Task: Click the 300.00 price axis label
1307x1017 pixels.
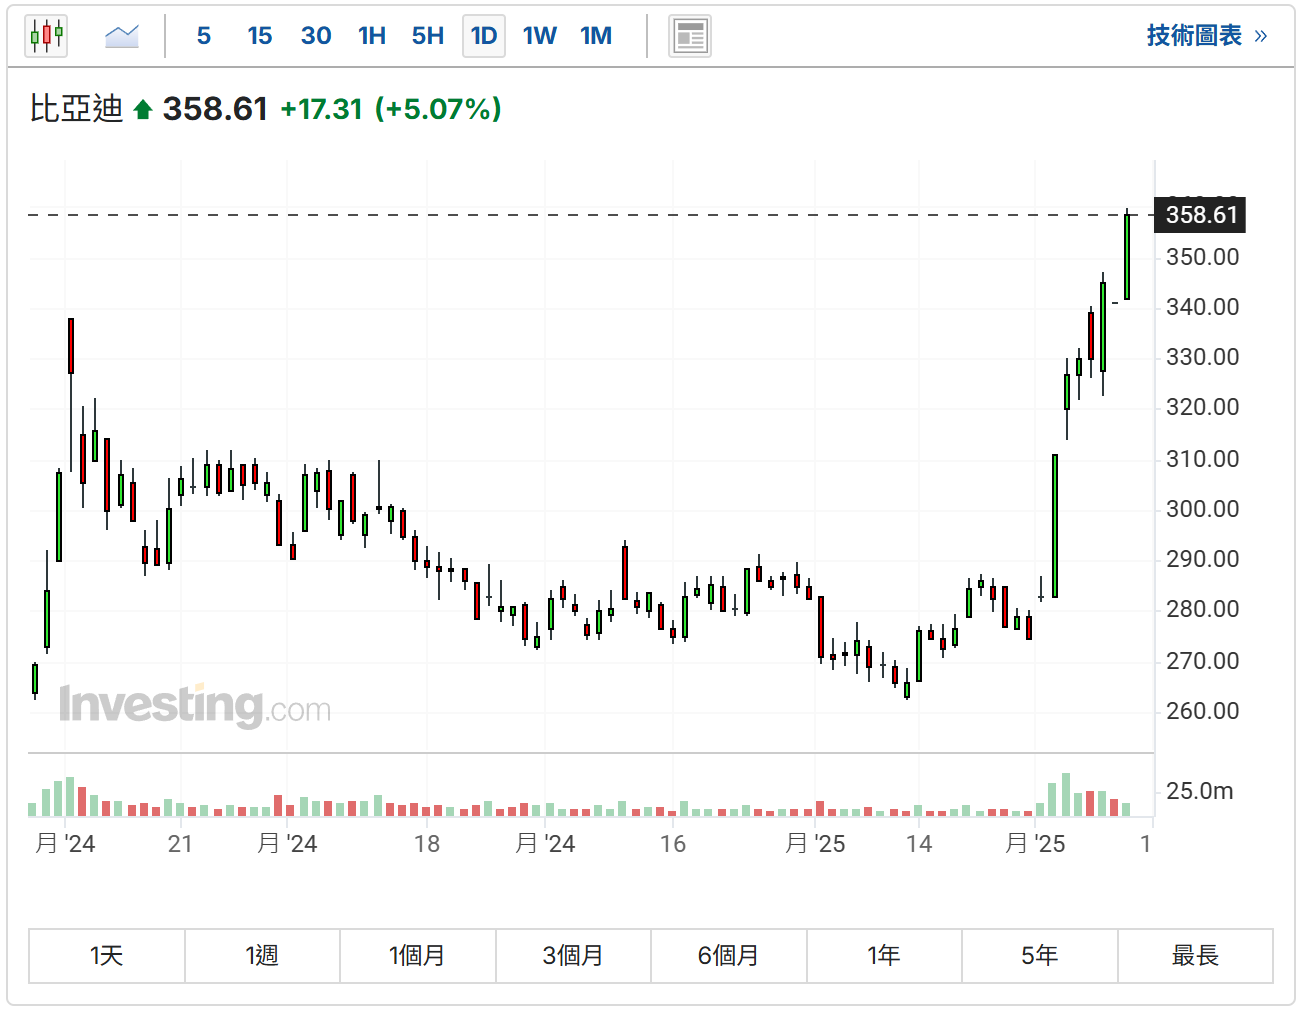Action: pyautogui.click(x=1202, y=509)
